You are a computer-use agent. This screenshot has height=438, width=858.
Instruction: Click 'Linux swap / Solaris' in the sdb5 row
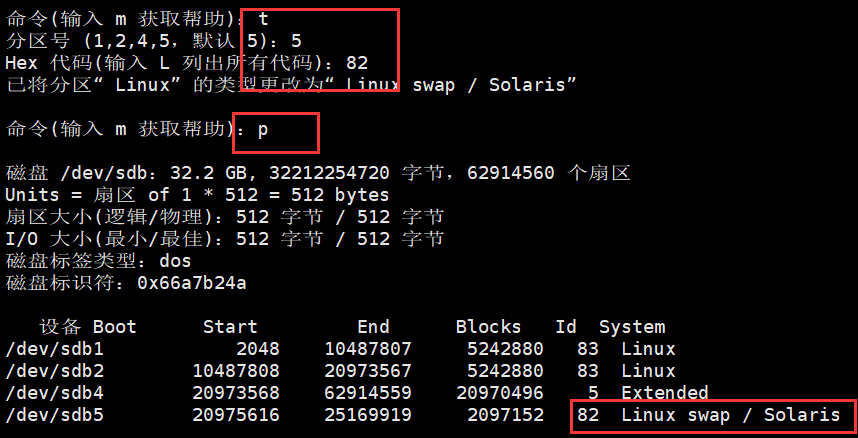(730, 415)
